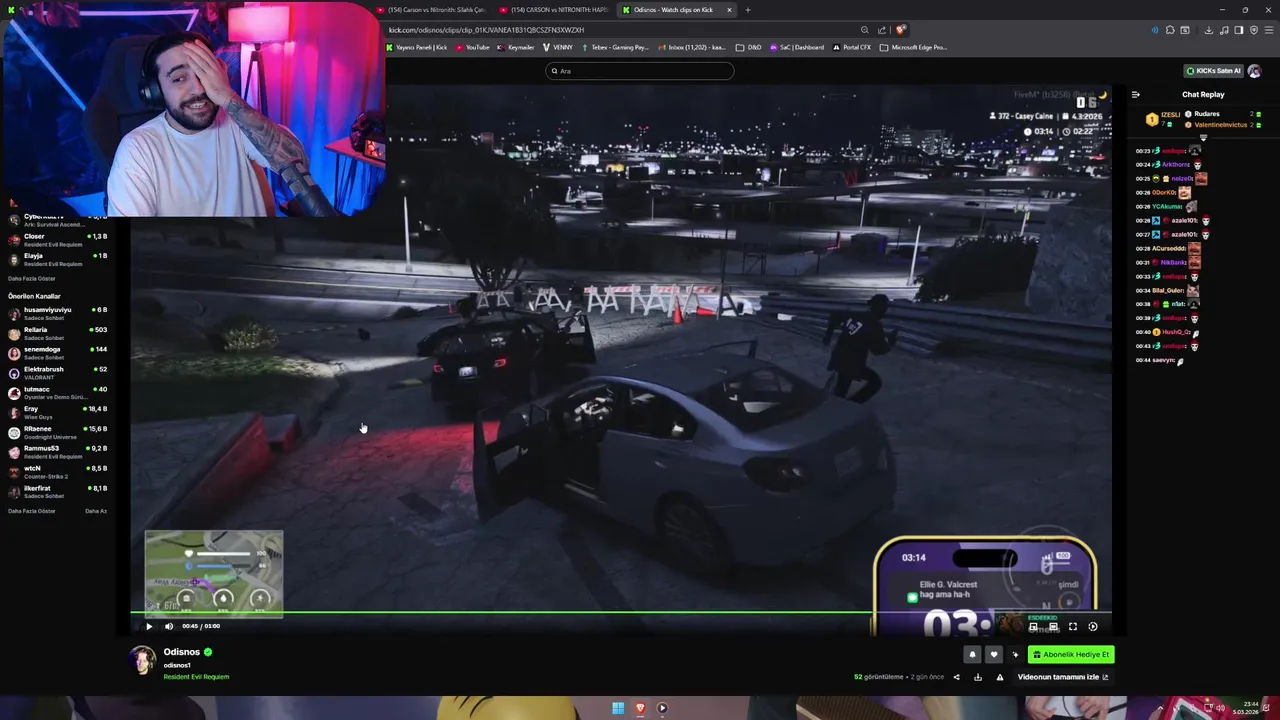Report the clip with the warning icon
The width and height of the screenshot is (1280, 720).
tap(1000, 677)
